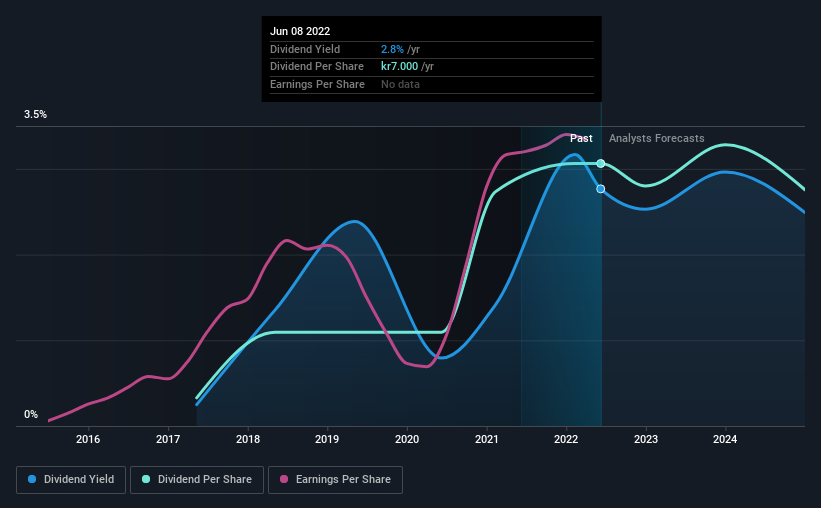Screen dimensions: 821x508
Task: Click the Jun 08 2022 tooltip date
Action: pyautogui.click(x=300, y=31)
